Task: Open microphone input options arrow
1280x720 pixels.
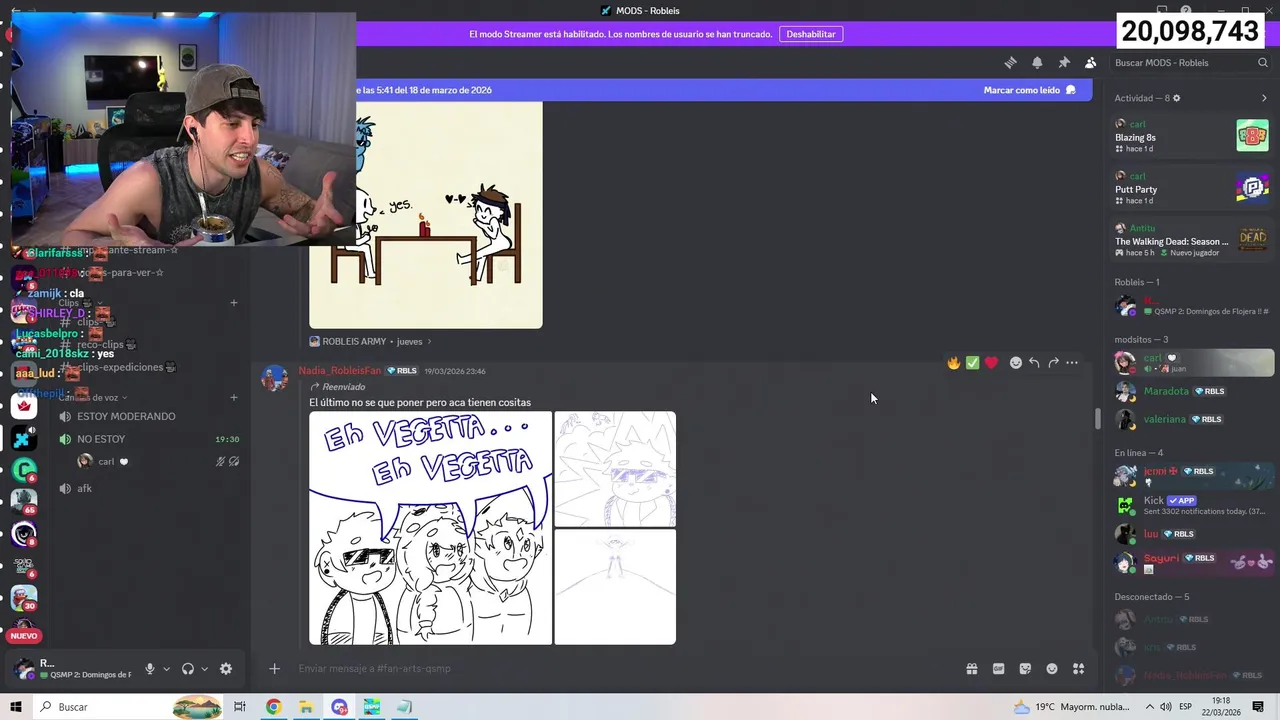Action: [x=166, y=669]
